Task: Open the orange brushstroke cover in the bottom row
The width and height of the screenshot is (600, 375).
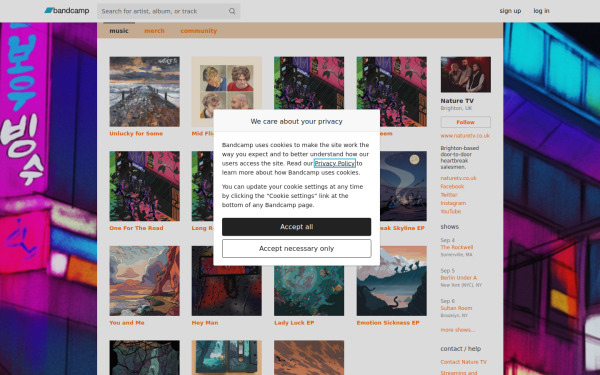Action: (x=309, y=358)
